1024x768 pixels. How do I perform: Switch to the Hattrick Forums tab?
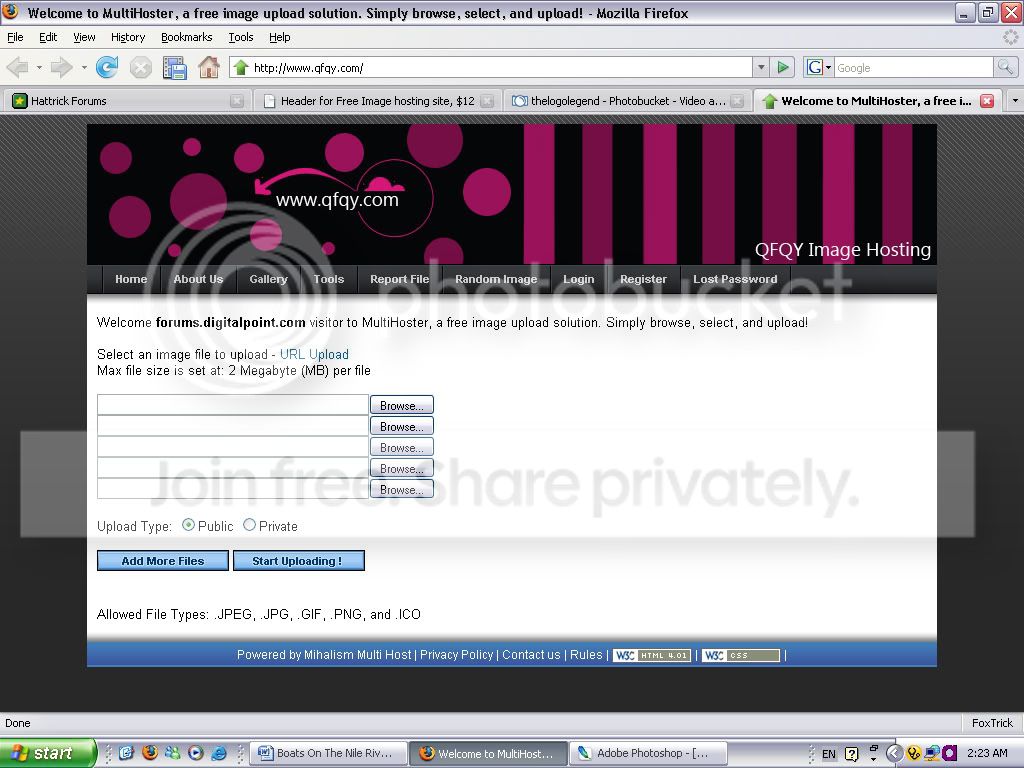tap(127, 101)
